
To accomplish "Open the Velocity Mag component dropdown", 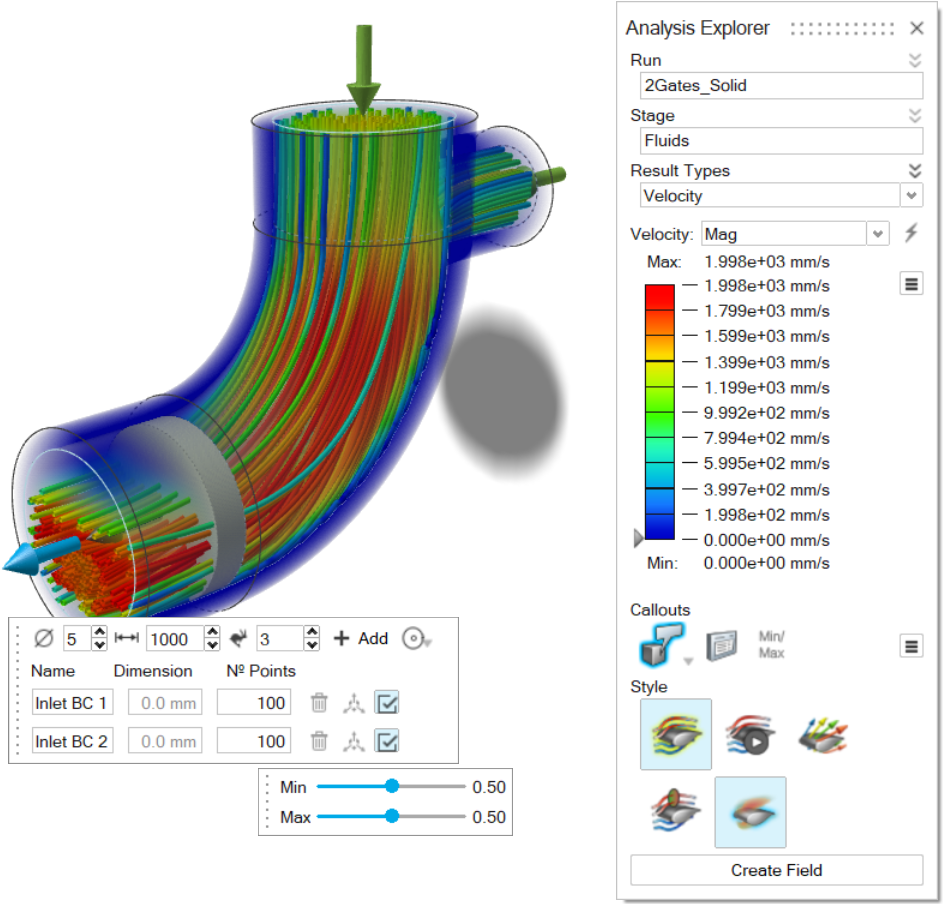I will click(x=877, y=233).
